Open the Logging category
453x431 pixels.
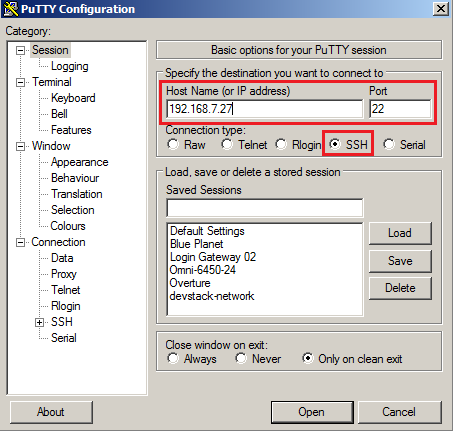tap(69, 66)
